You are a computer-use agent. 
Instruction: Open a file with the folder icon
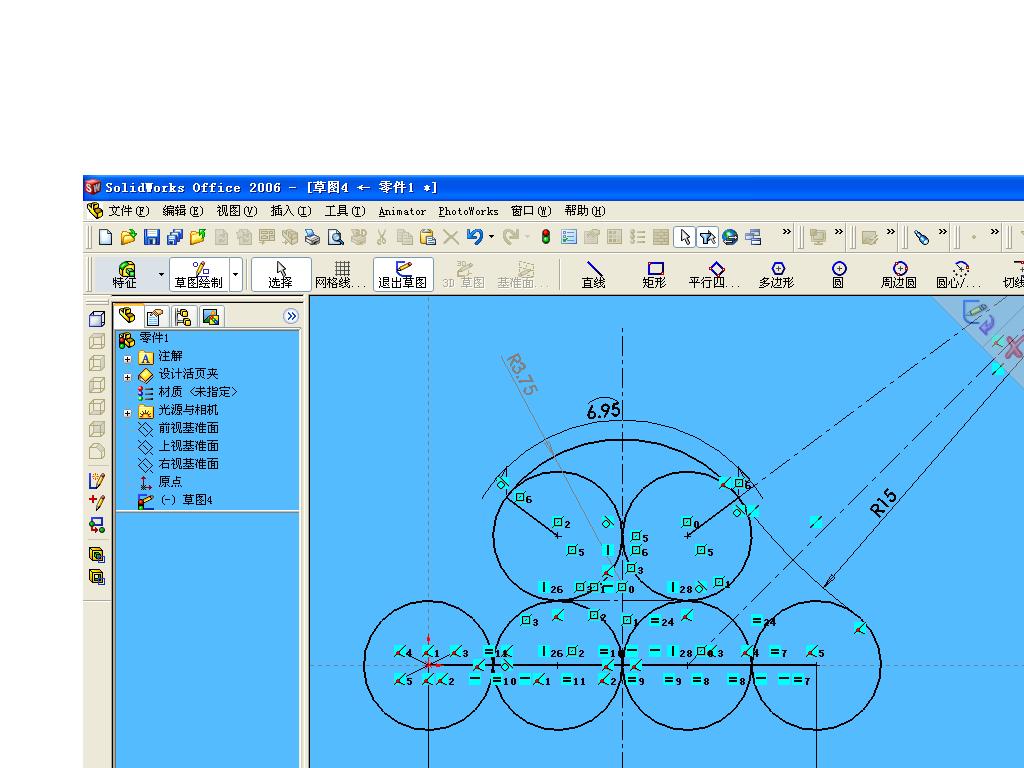coord(129,237)
